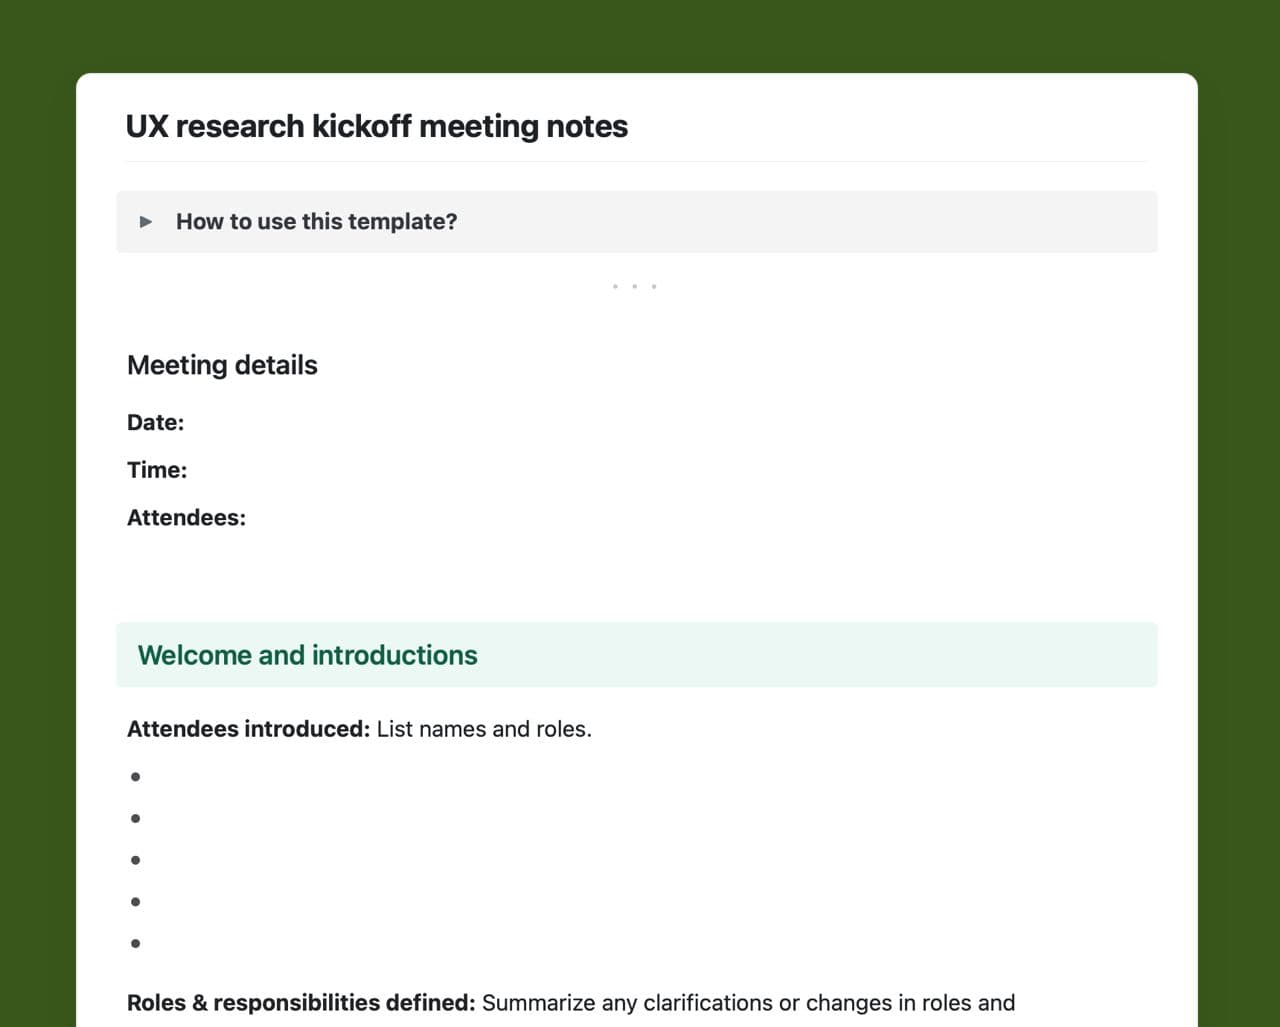Click the "Meeting details" heading

coord(222,365)
